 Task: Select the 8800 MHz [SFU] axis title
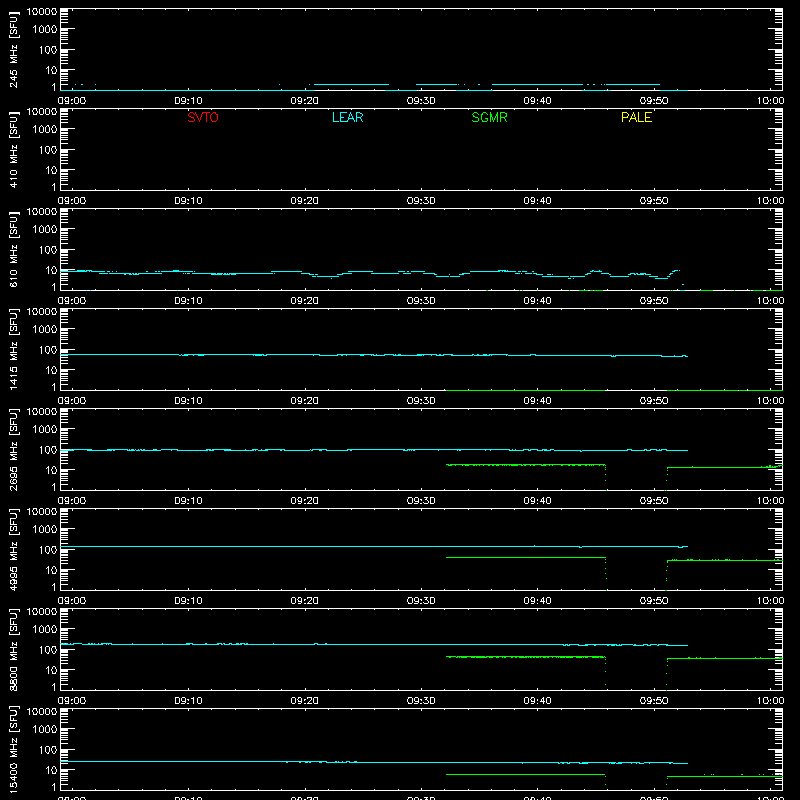(x=13, y=650)
